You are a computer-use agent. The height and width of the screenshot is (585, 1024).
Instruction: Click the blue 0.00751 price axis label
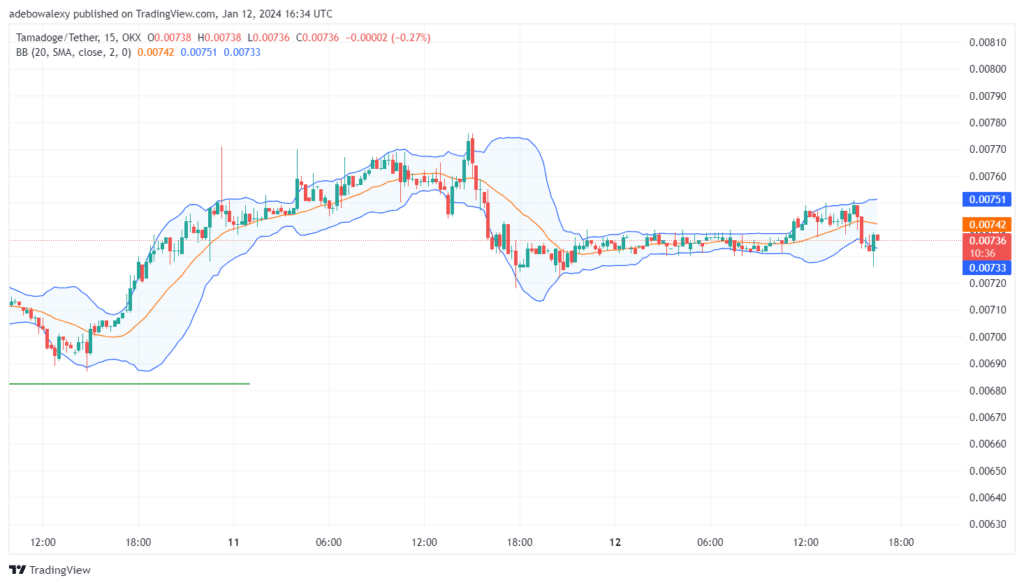[x=987, y=199]
